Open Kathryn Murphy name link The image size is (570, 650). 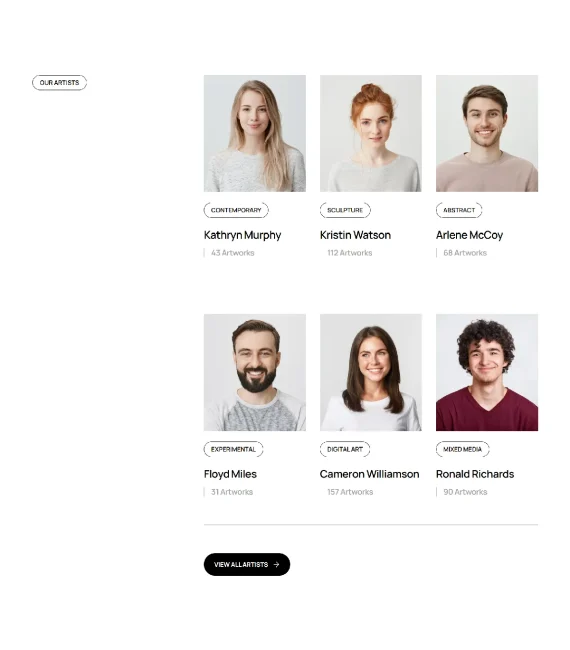pos(242,235)
